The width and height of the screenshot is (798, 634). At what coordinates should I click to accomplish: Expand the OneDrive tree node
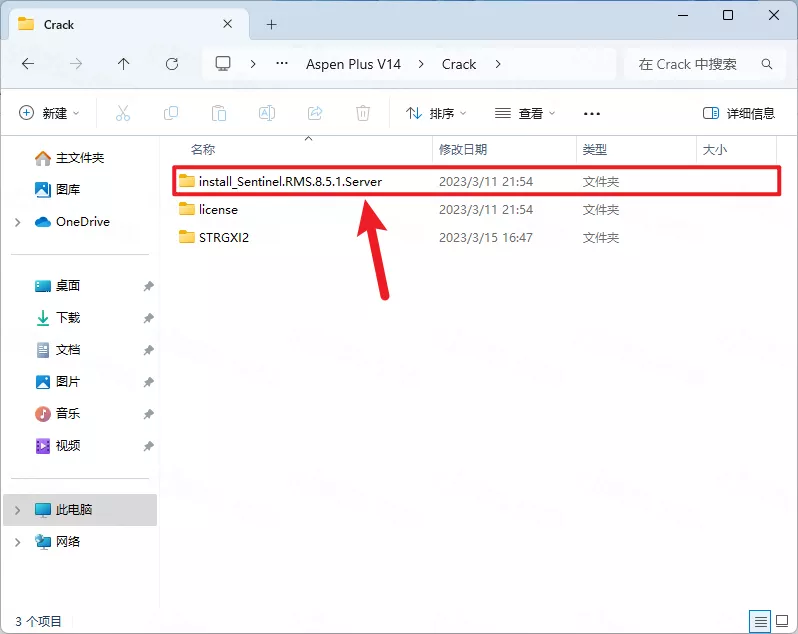pos(17,222)
